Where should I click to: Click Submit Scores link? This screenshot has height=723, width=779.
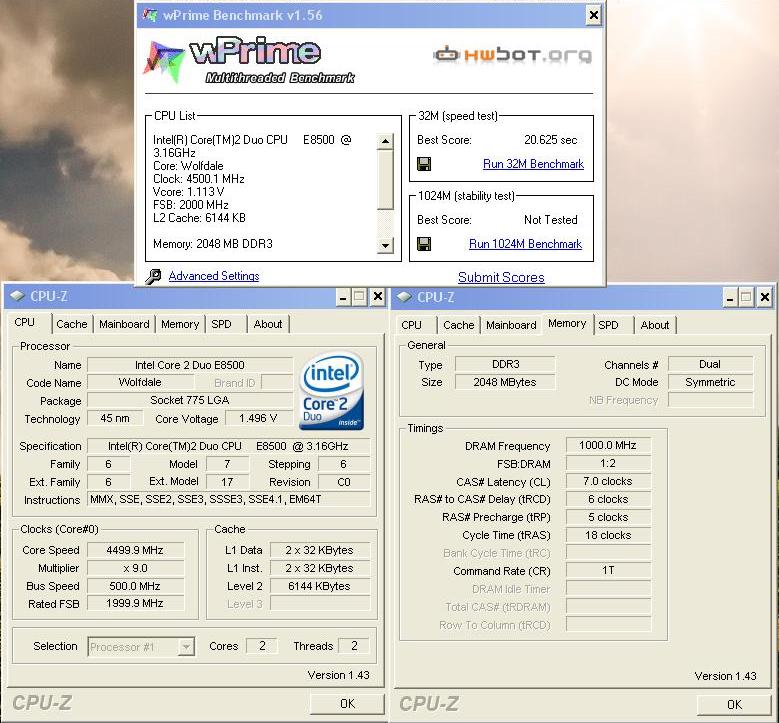coord(501,277)
